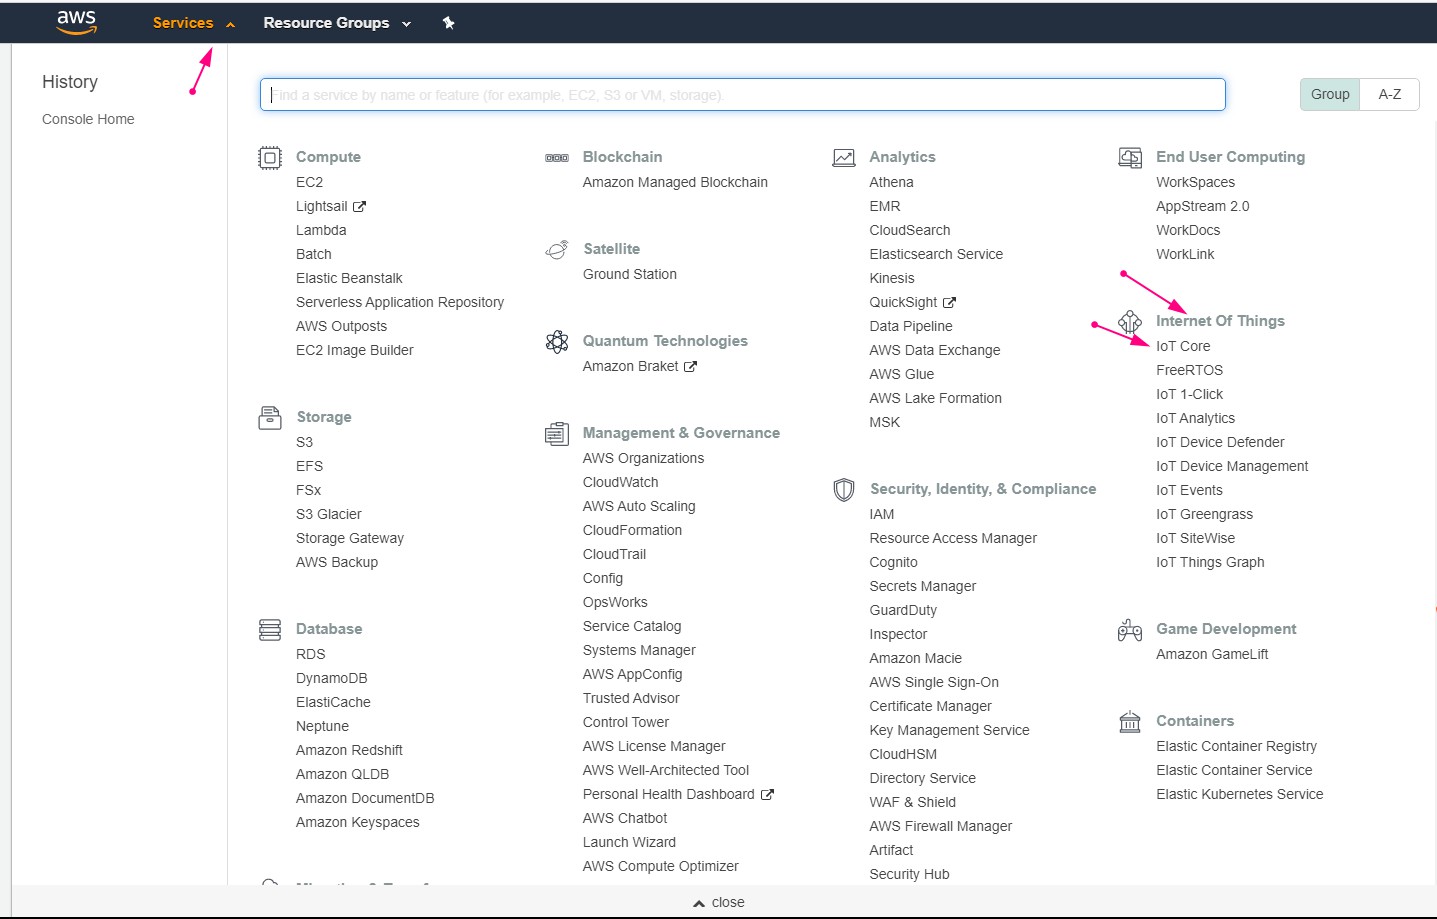Open the Lambda service
The width and height of the screenshot is (1437, 919).
321,230
